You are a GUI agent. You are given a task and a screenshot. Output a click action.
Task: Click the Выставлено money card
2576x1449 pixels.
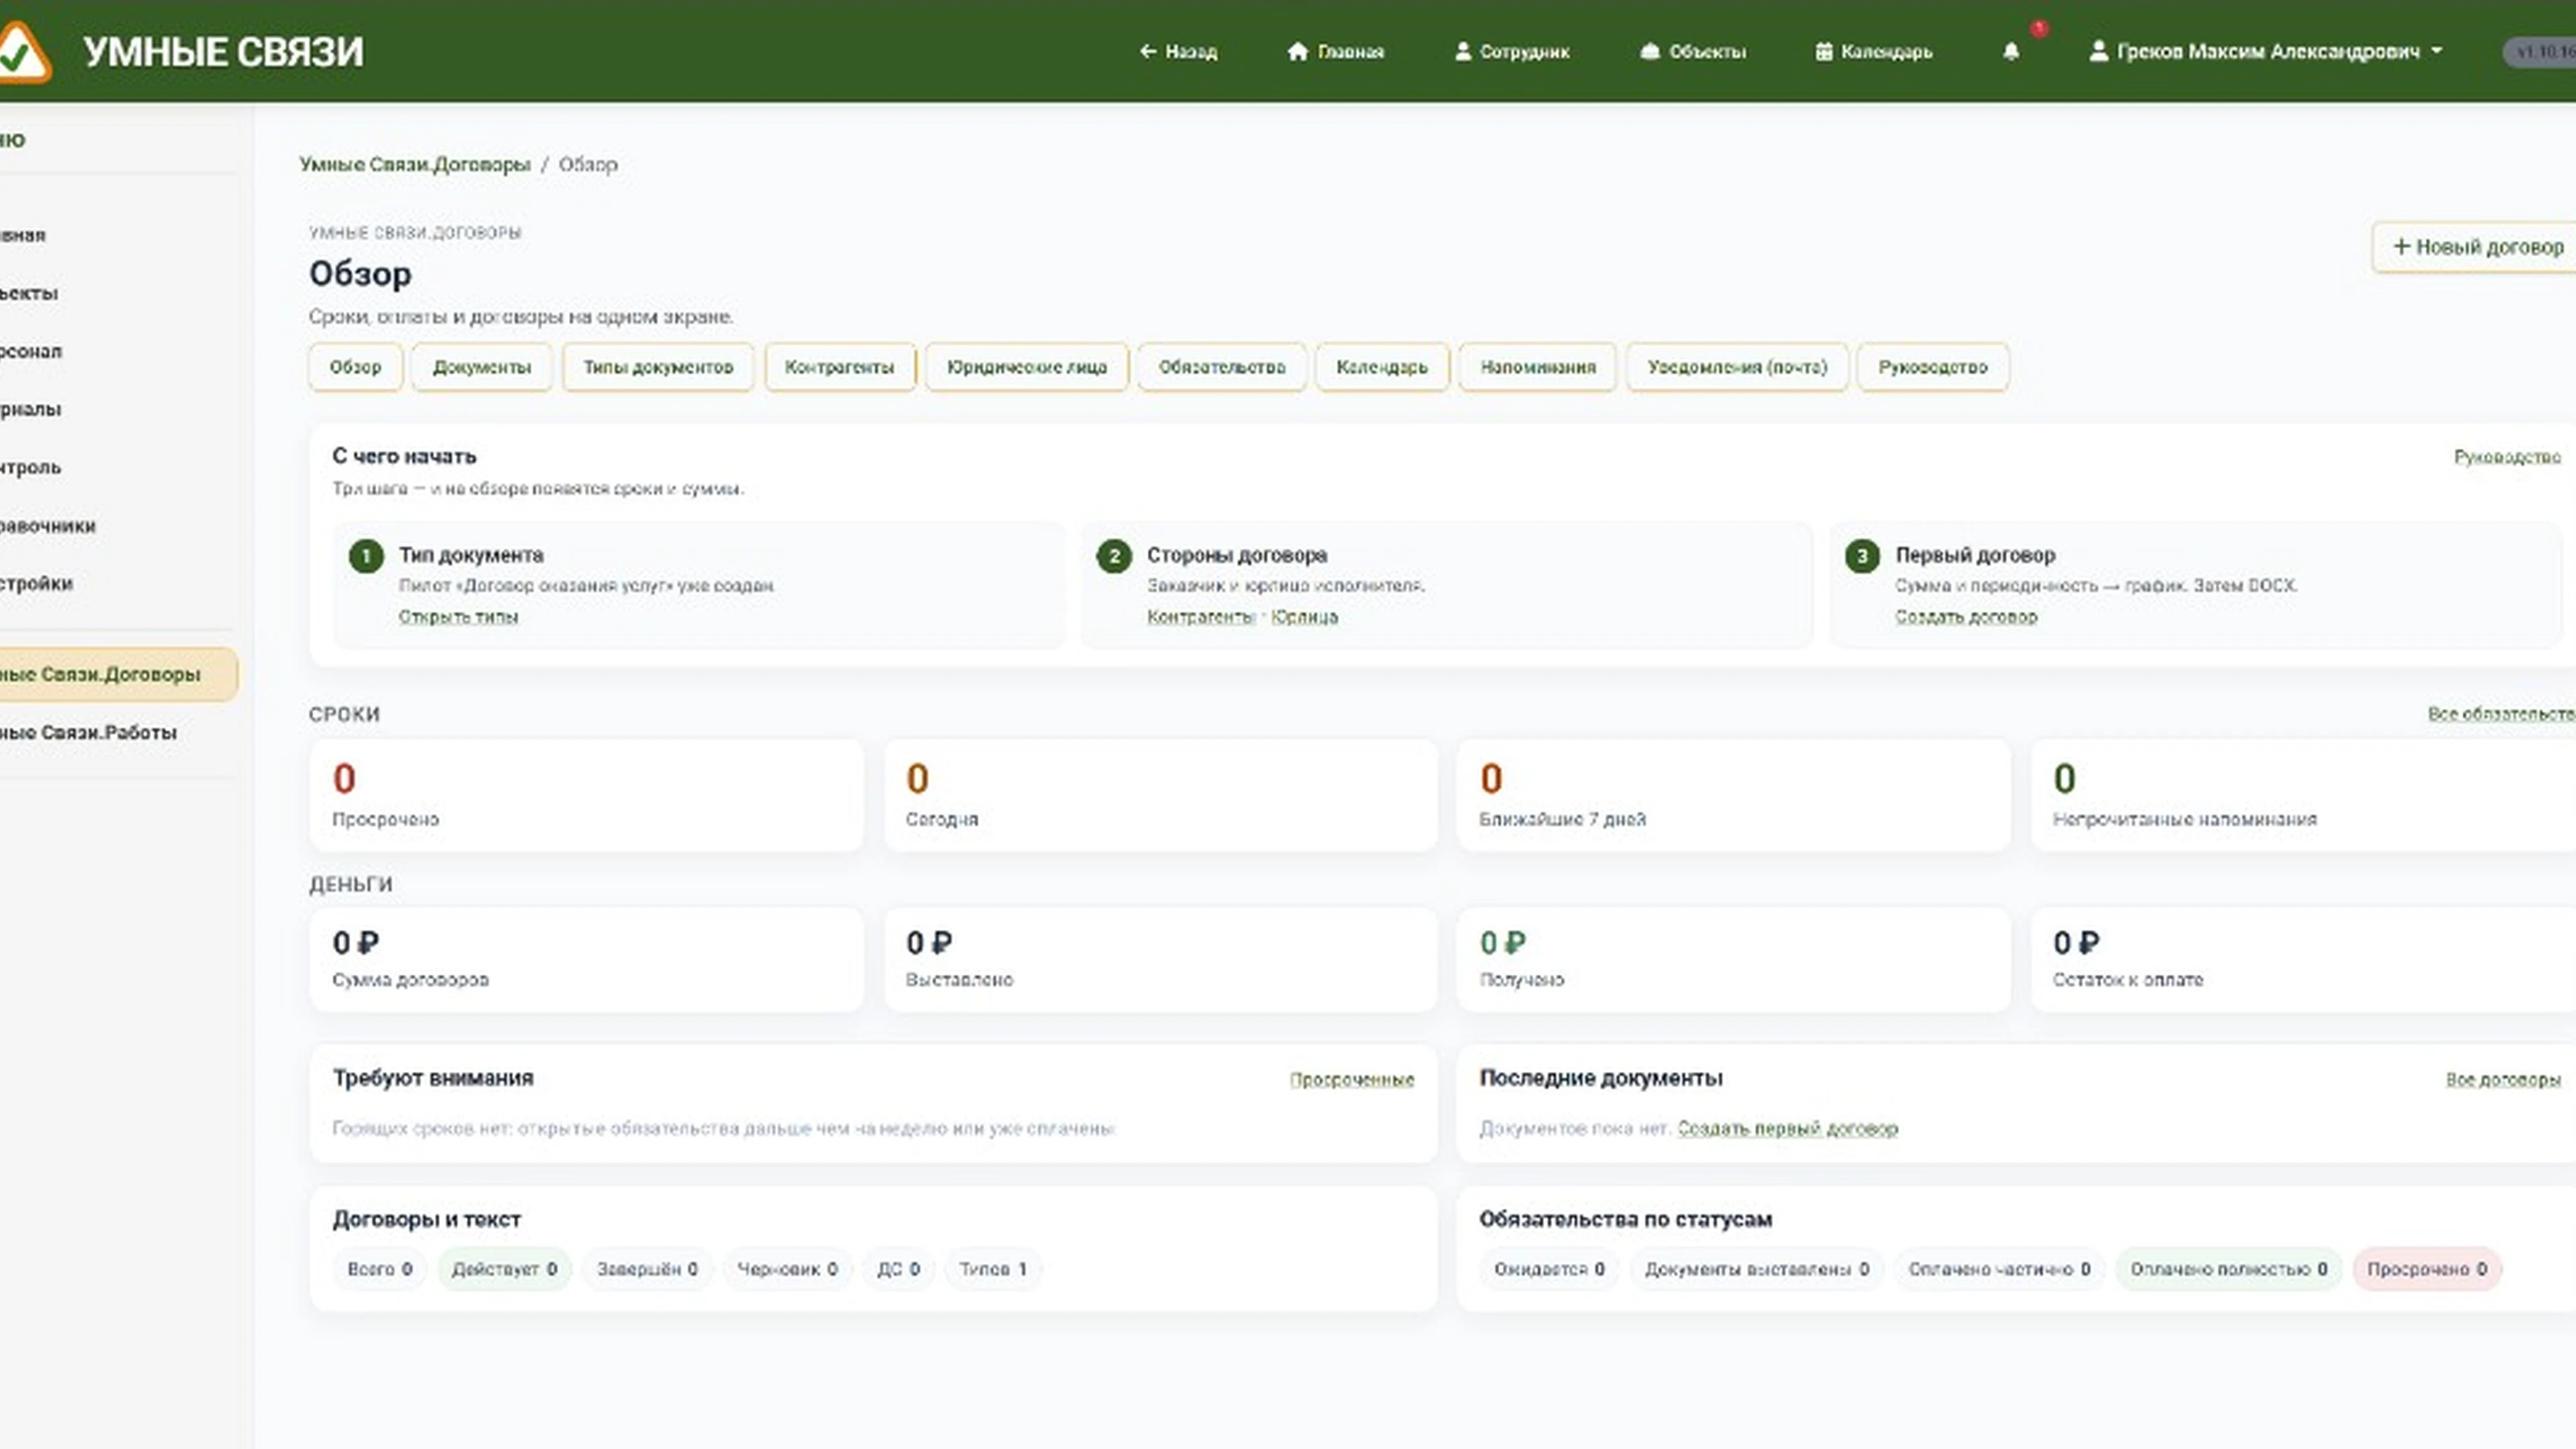click(1160, 959)
